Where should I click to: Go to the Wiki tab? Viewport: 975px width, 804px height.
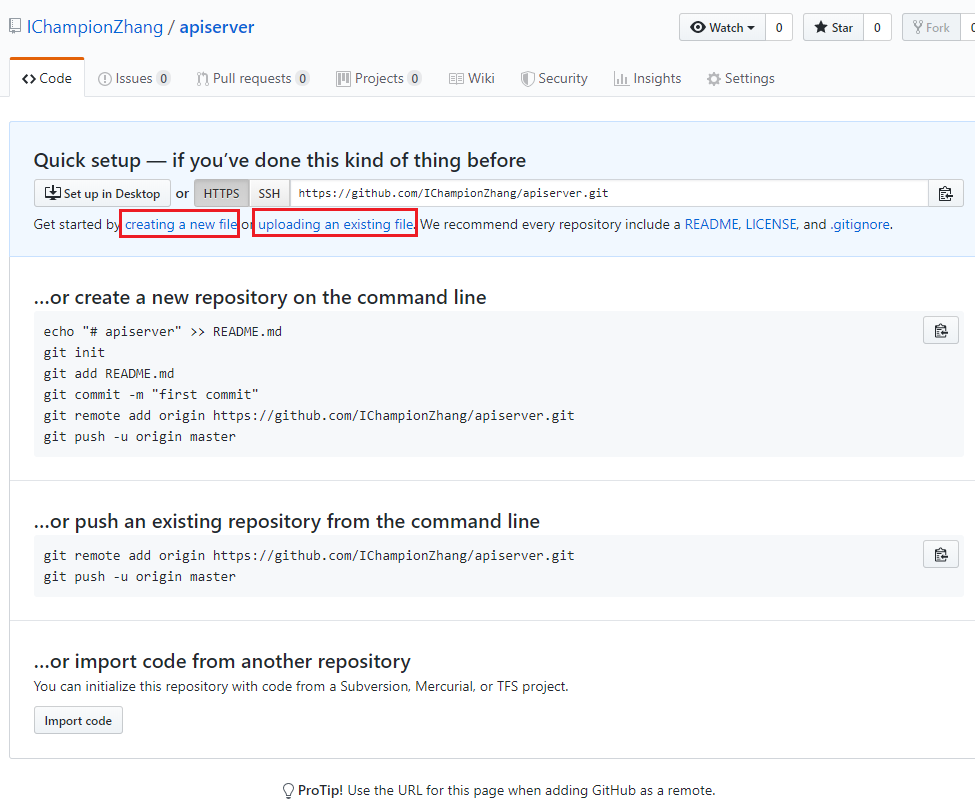(x=472, y=78)
